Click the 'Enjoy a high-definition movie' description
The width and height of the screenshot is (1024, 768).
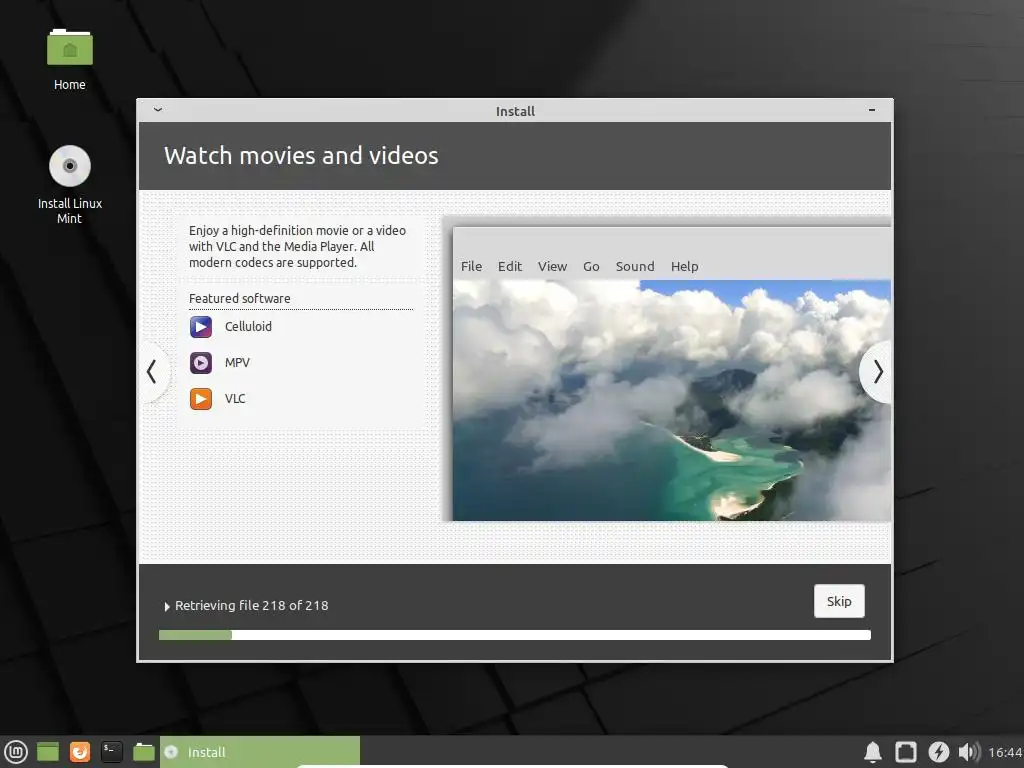pyautogui.click(x=297, y=246)
